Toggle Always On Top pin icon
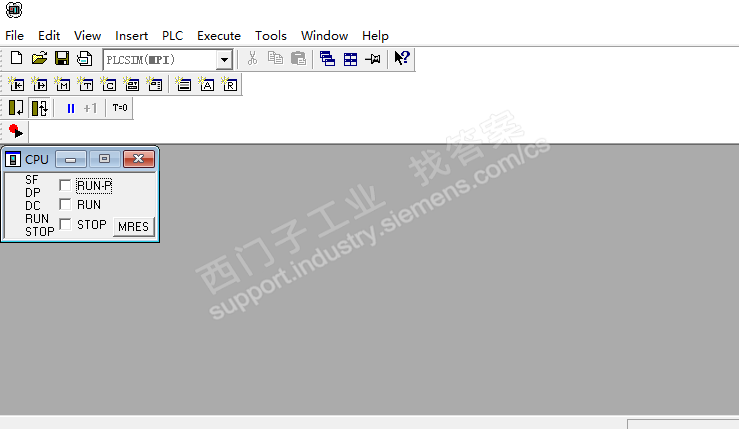 pyautogui.click(x=373, y=59)
